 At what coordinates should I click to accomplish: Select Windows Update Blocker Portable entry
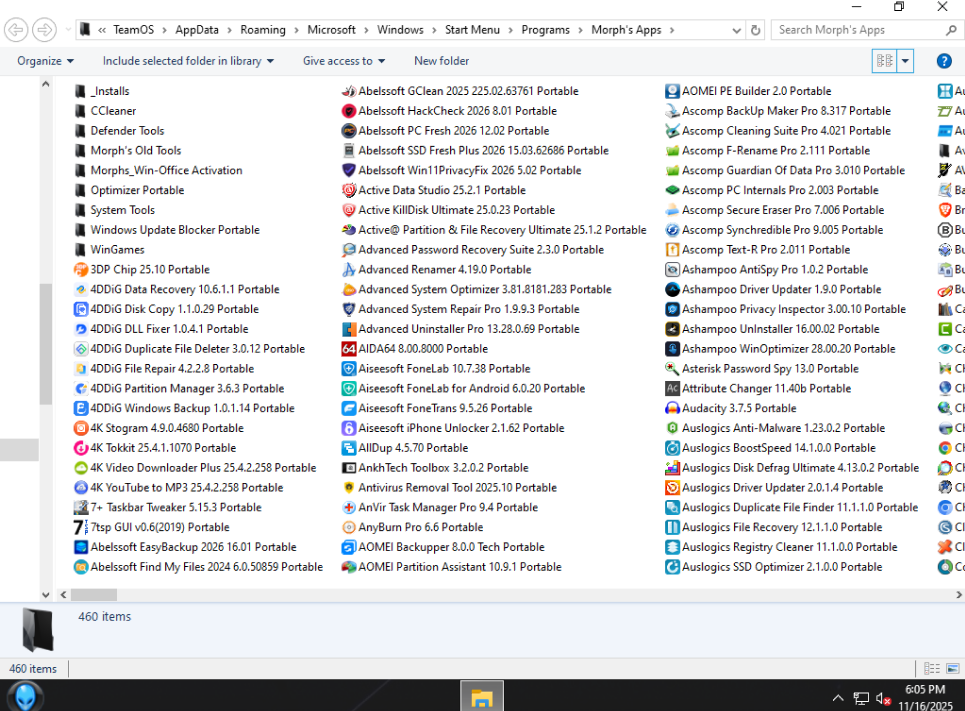click(167, 230)
